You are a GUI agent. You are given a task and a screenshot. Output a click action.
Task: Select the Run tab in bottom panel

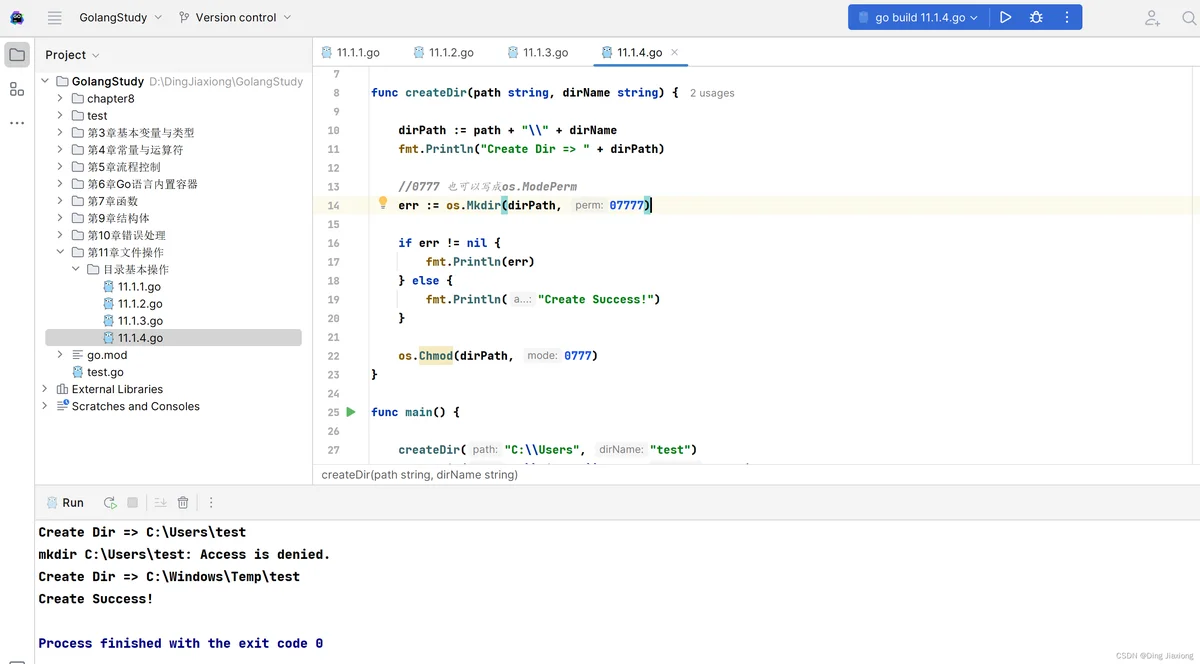point(65,503)
